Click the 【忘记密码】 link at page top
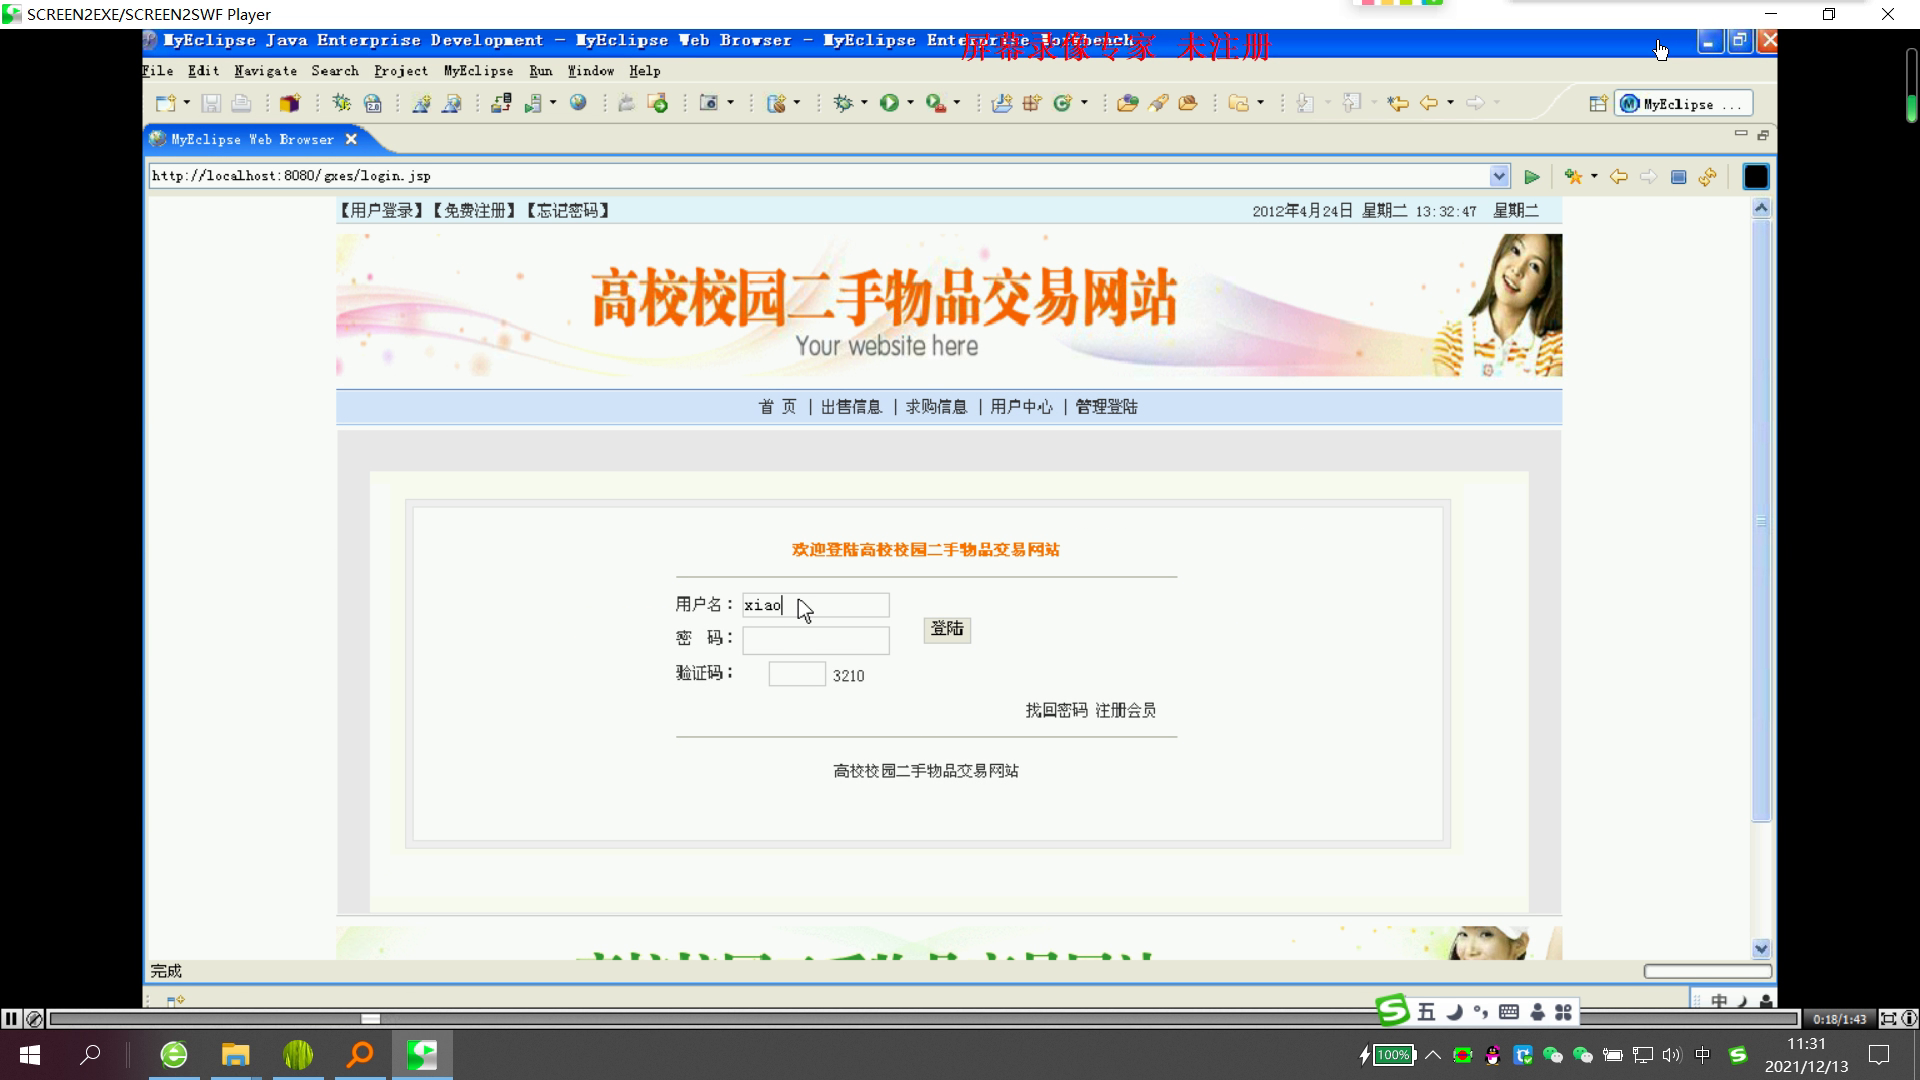Screen dimensions: 1920x1080 (568, 210)
